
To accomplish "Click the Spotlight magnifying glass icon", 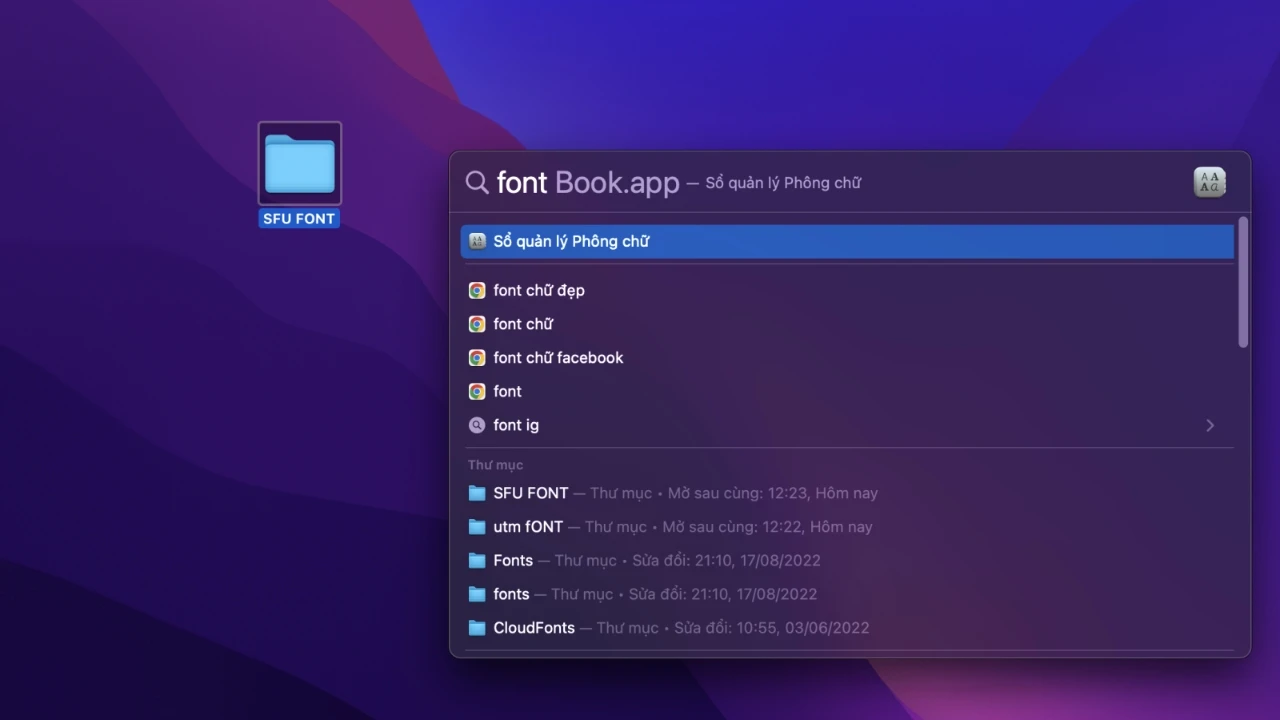I will [x=477, y=182].
